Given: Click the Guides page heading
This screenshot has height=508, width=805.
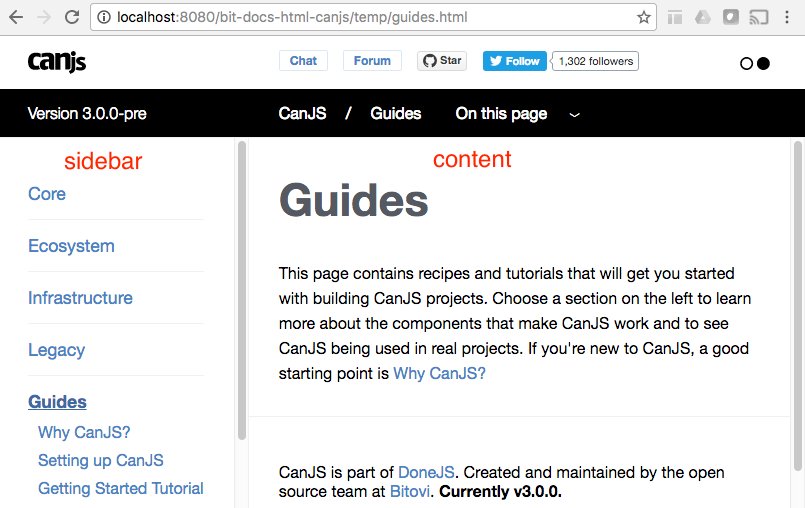Looking at the screenshot, I should 354,201.
